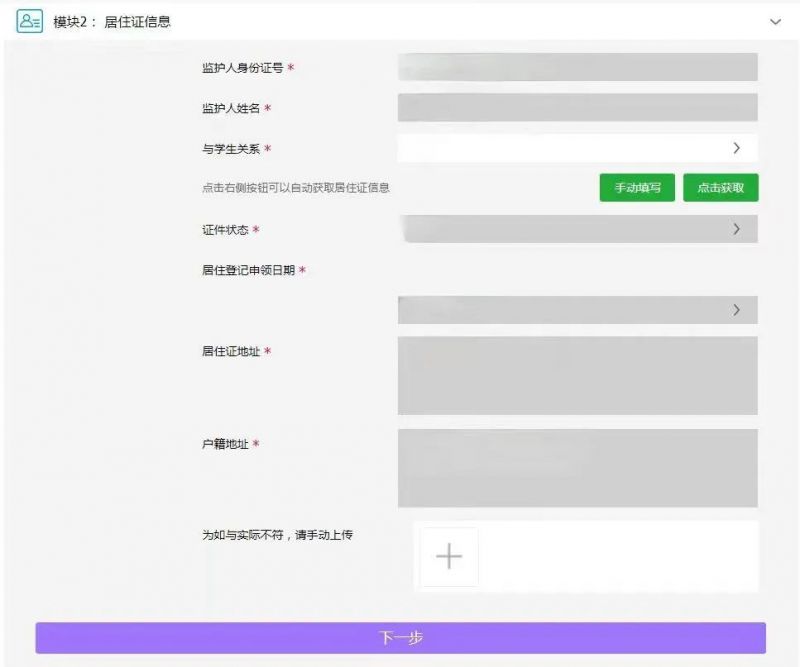Click the plus upload tile

tap(449, 556)
